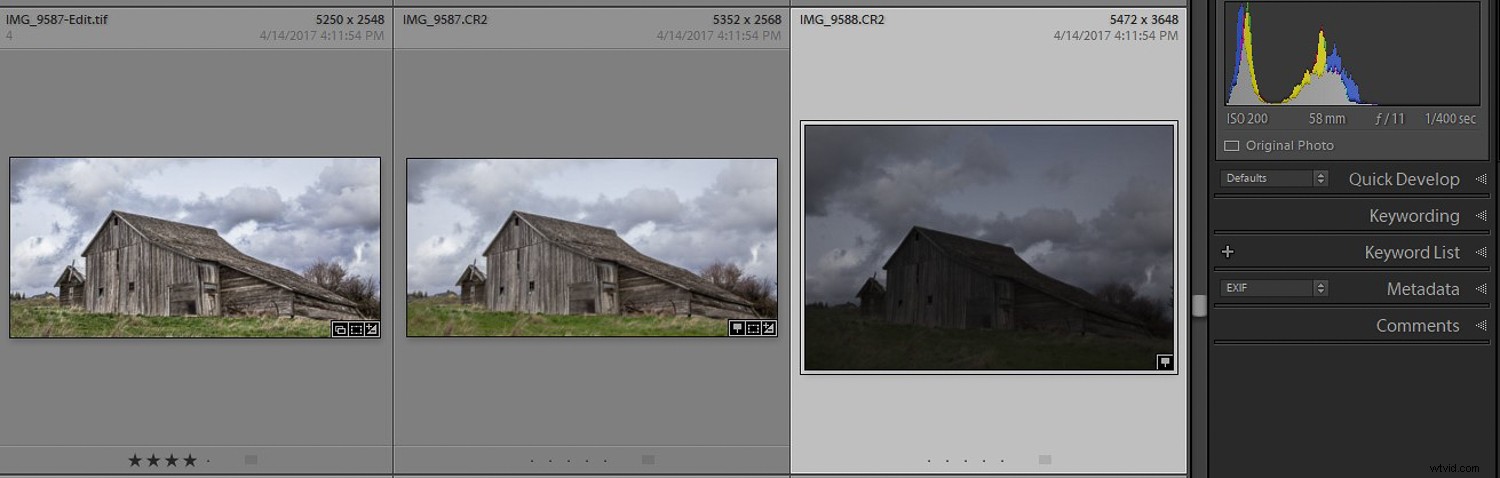Click the keyword badge on IMG_9588.CR2 thumbnail
This screenshot has width=1500, height=478.
point(1165,362)
